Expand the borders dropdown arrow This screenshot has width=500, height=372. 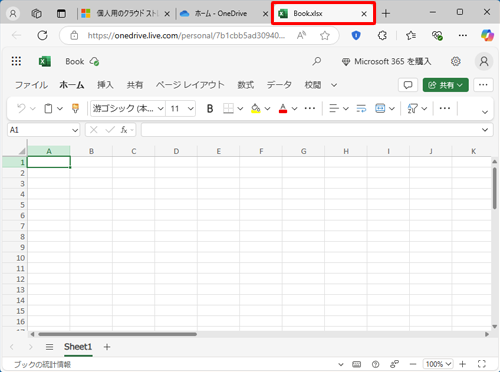(x=240, y=109)
